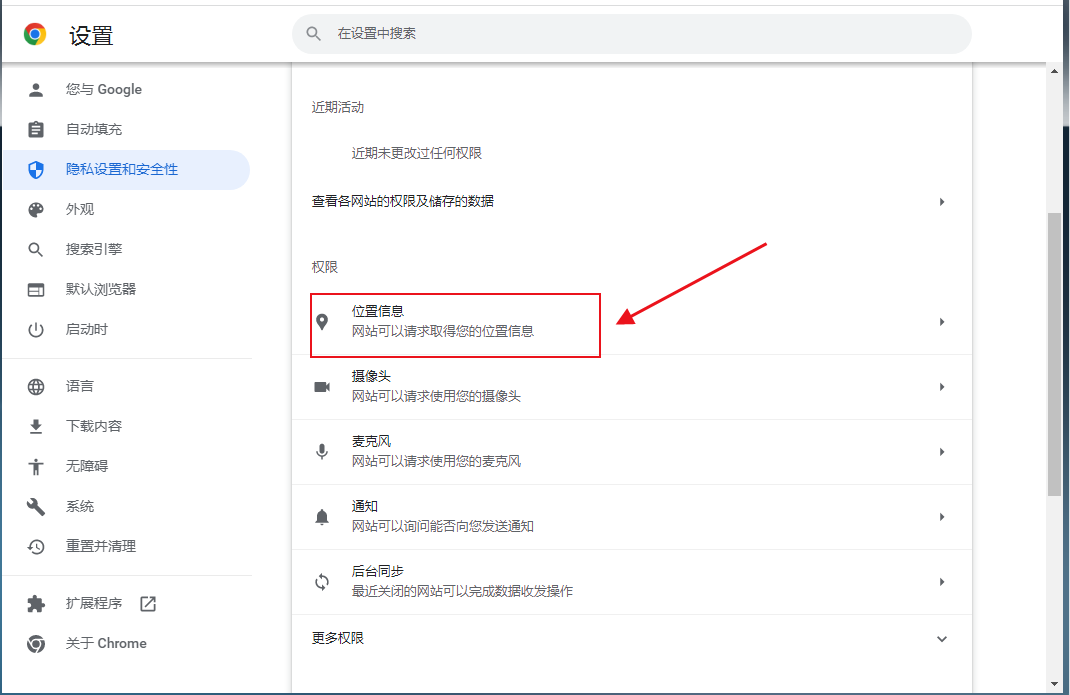The image size is (1070, 695).
Task: Click the wrench icon for 系统
Action: (35, 507)
